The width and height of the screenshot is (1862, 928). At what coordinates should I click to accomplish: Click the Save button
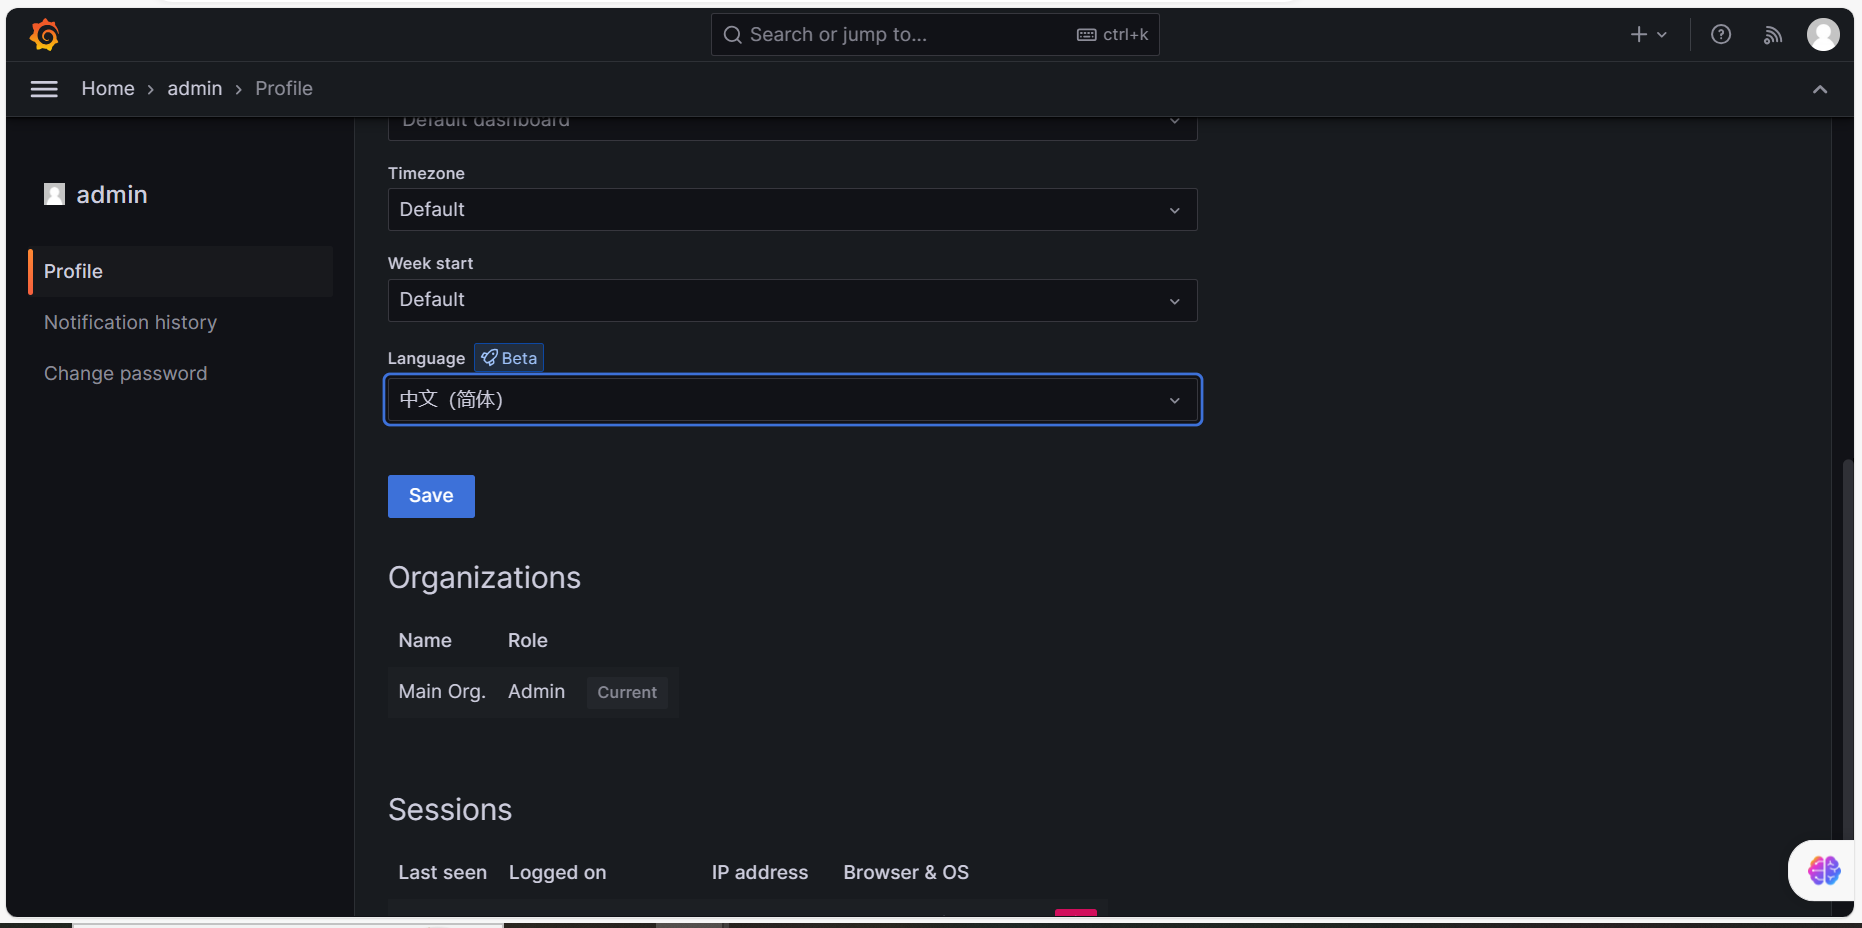pyautogui.click(x=431, y=496)
